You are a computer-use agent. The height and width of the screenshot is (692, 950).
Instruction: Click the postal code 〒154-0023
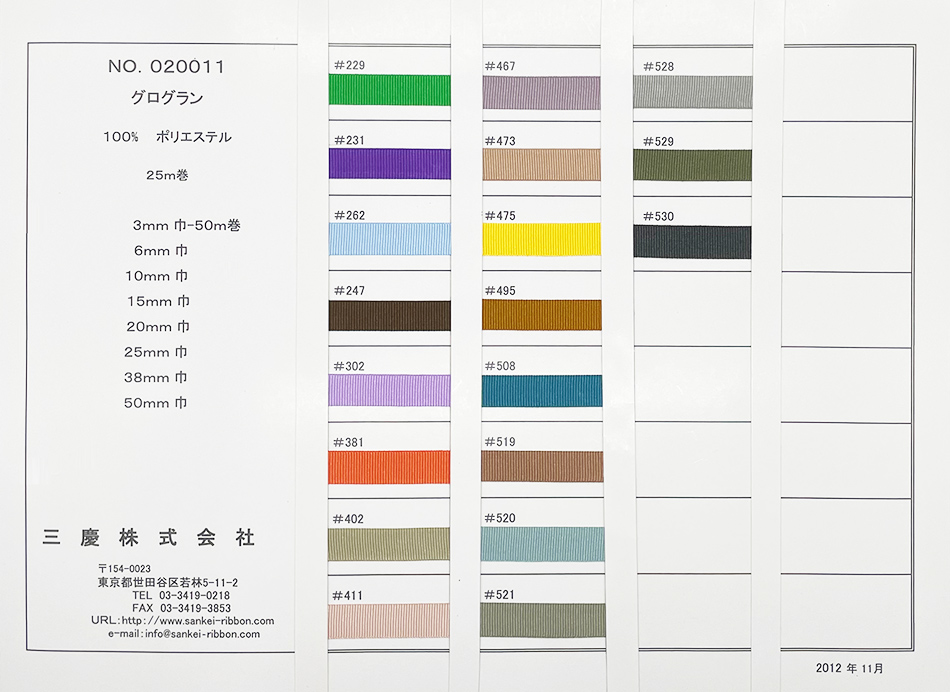click(x=125, y=569)
